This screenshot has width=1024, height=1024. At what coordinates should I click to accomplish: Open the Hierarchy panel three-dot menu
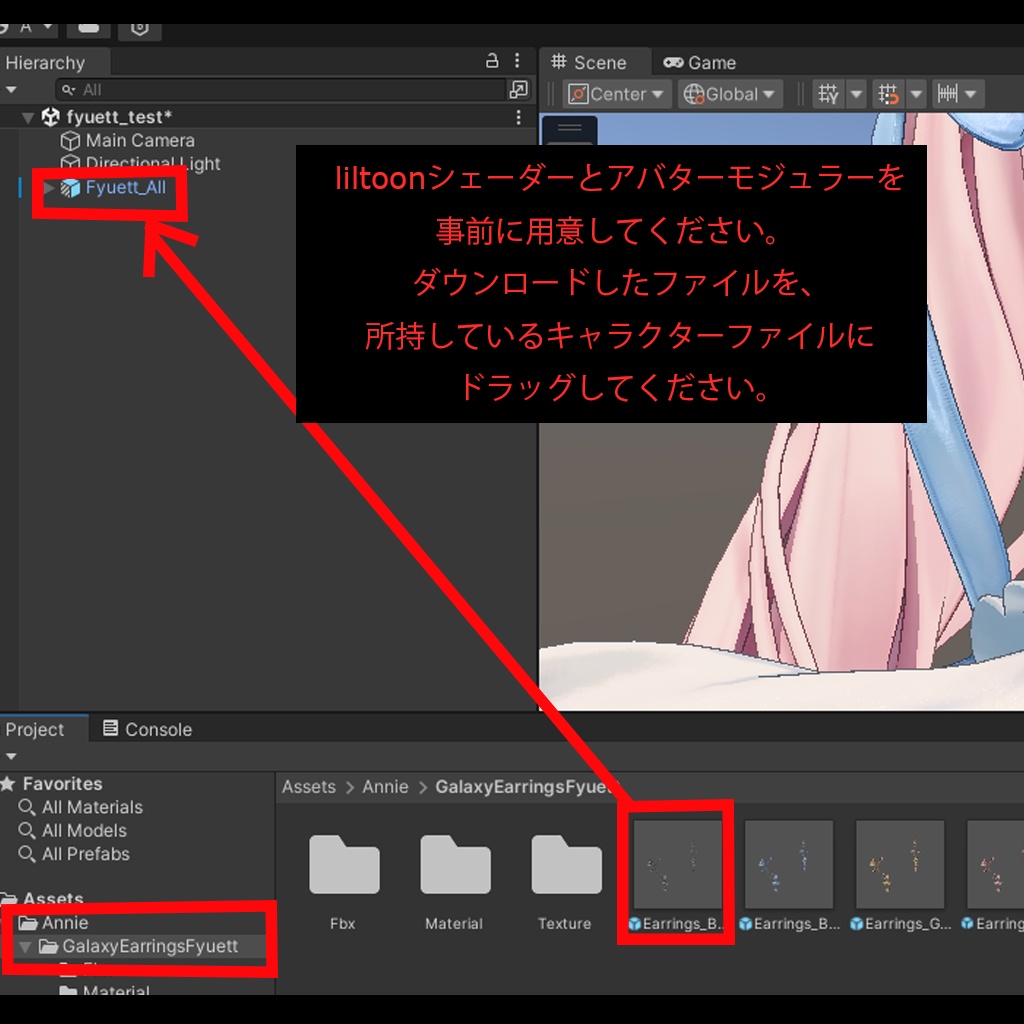517,61
